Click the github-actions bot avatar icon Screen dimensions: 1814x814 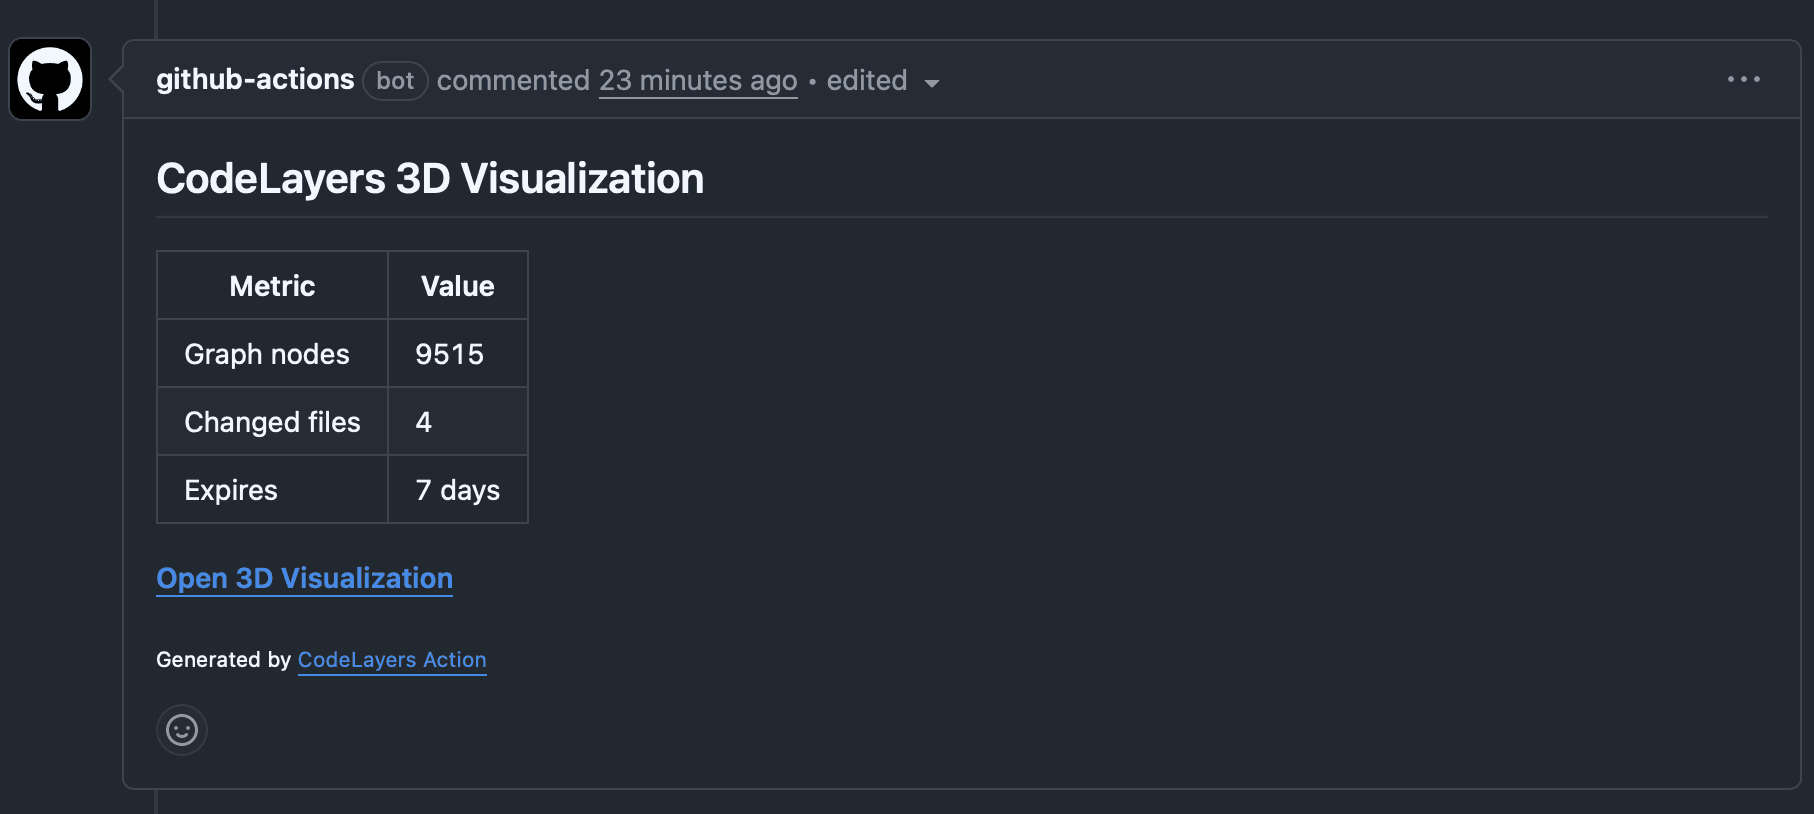[49, 80]
